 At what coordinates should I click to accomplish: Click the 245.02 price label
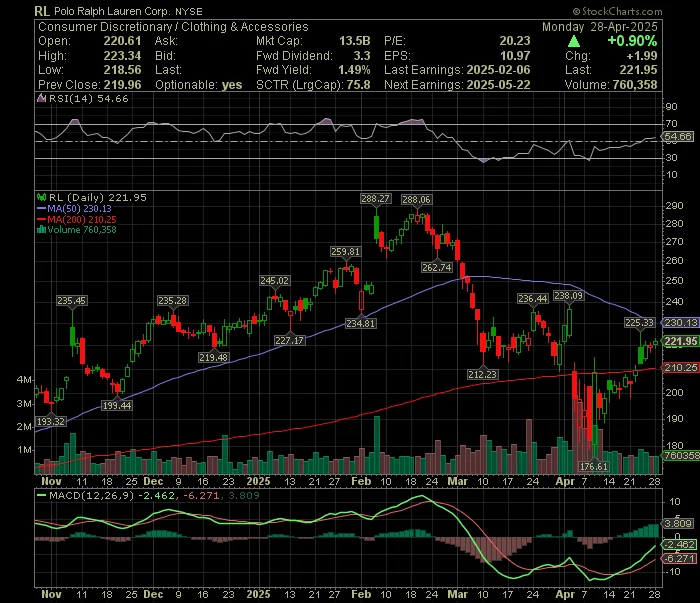point(275,281)
